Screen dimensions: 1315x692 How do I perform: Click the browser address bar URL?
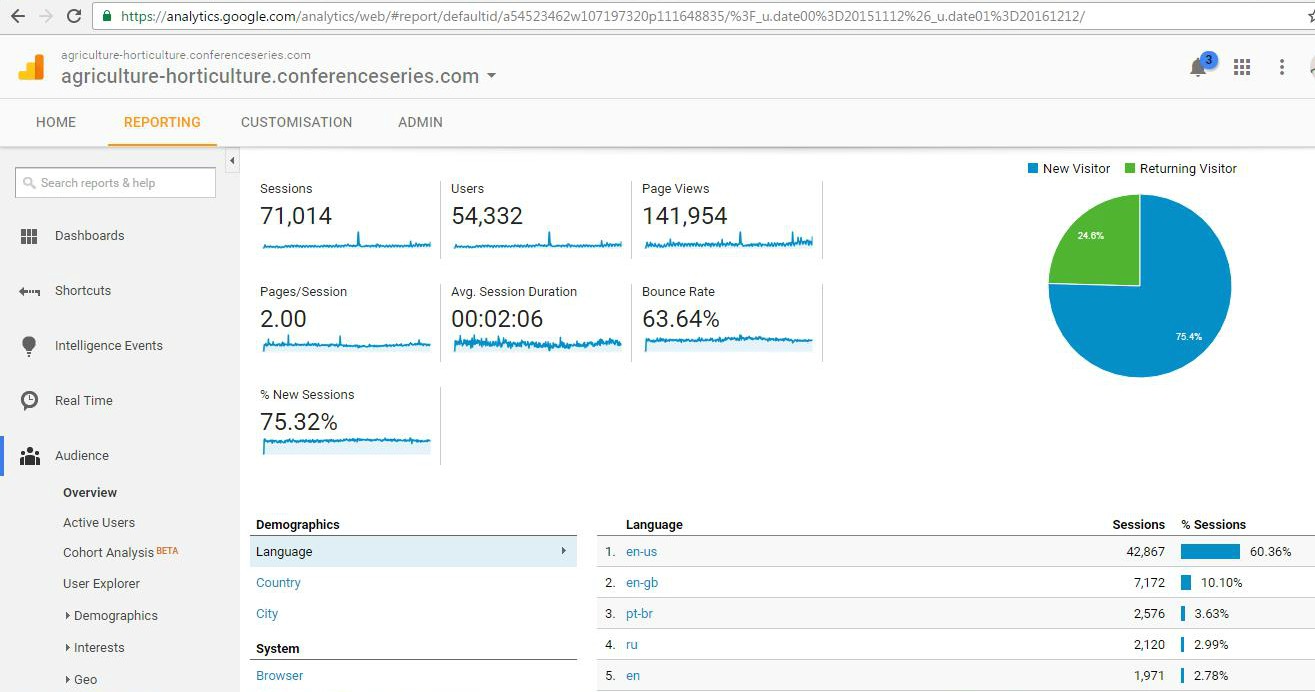[602, 16]
